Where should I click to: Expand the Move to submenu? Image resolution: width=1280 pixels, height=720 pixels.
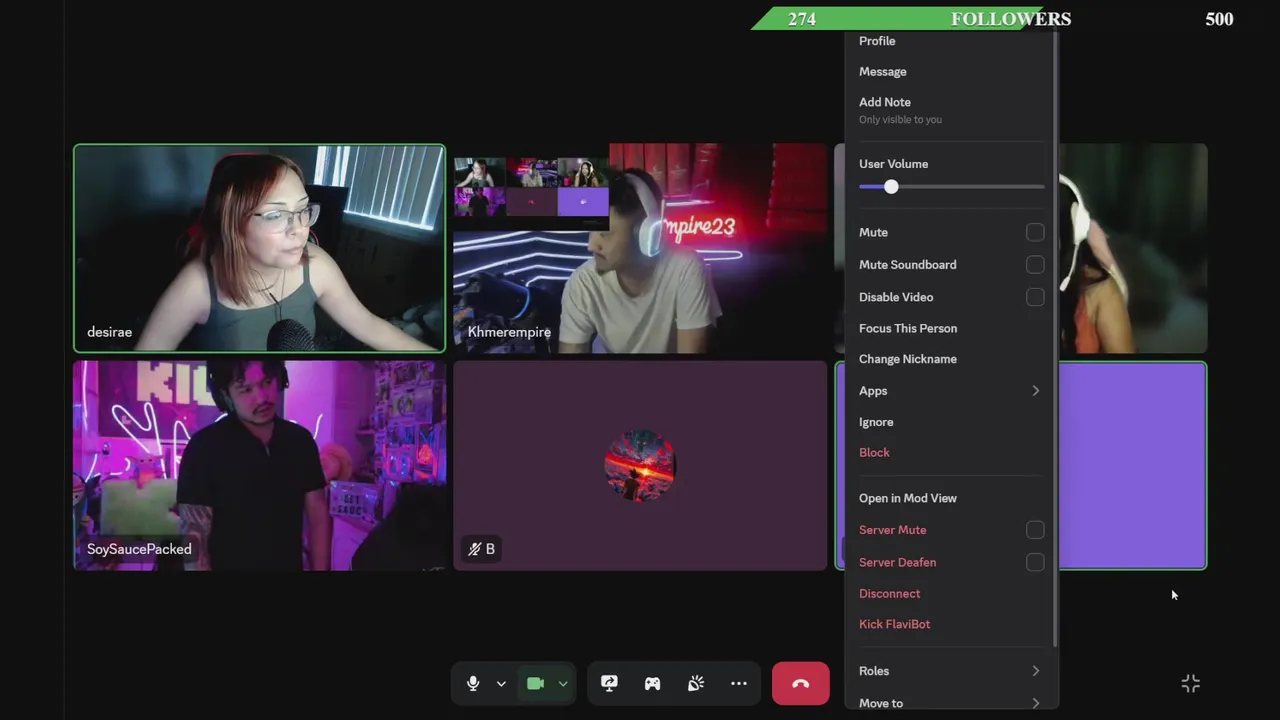pyautogui.click(x=949, y=702)
